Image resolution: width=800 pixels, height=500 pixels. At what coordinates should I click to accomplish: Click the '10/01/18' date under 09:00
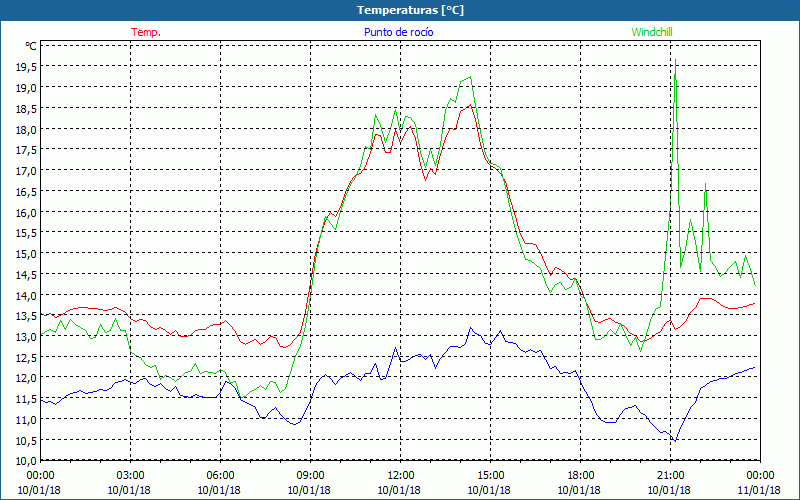309,490
